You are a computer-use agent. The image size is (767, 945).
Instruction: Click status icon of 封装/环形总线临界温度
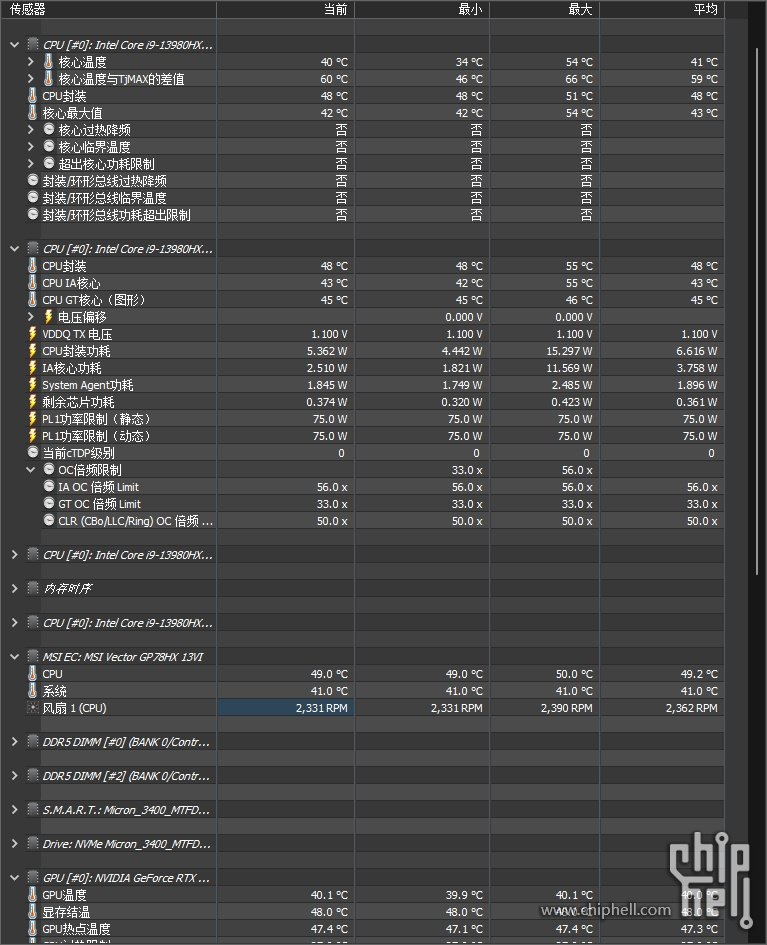[34, 198]
